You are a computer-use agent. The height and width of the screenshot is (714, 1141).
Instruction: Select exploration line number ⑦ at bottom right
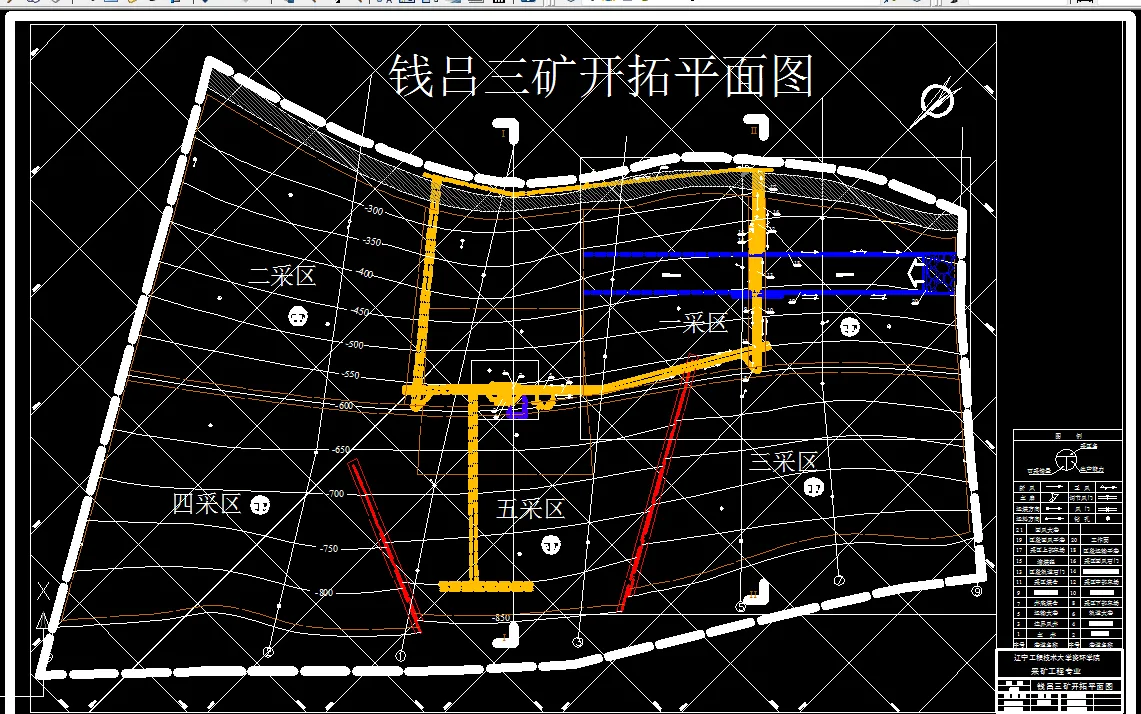(x=838, y=580)
